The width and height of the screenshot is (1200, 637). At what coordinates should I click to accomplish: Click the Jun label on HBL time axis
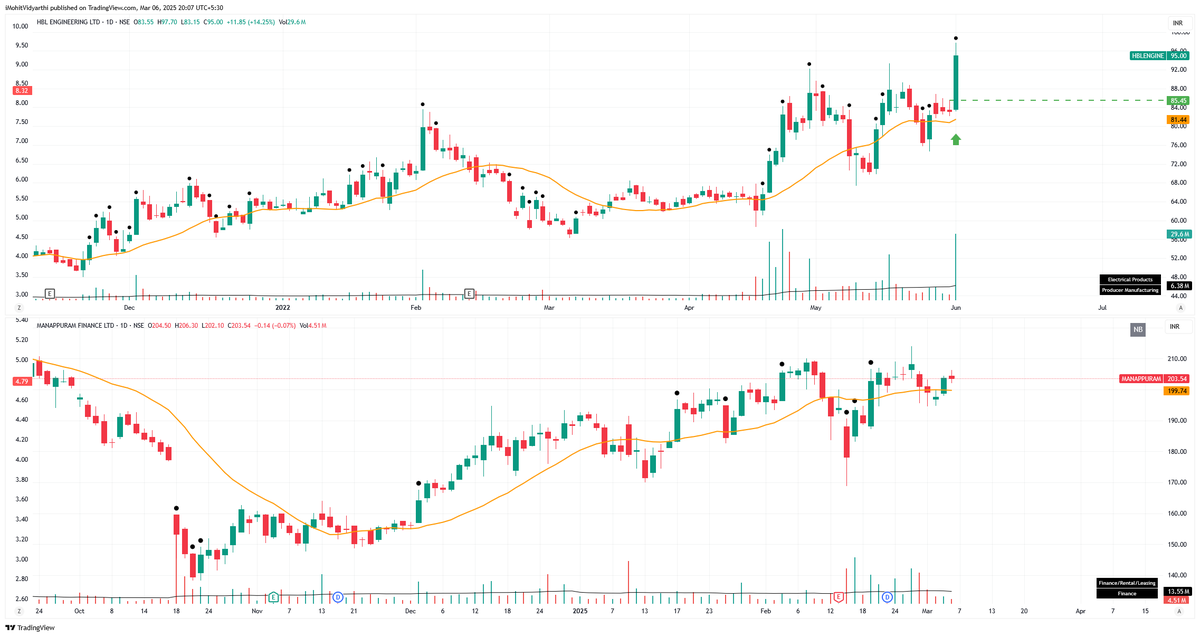coord(955,309)
